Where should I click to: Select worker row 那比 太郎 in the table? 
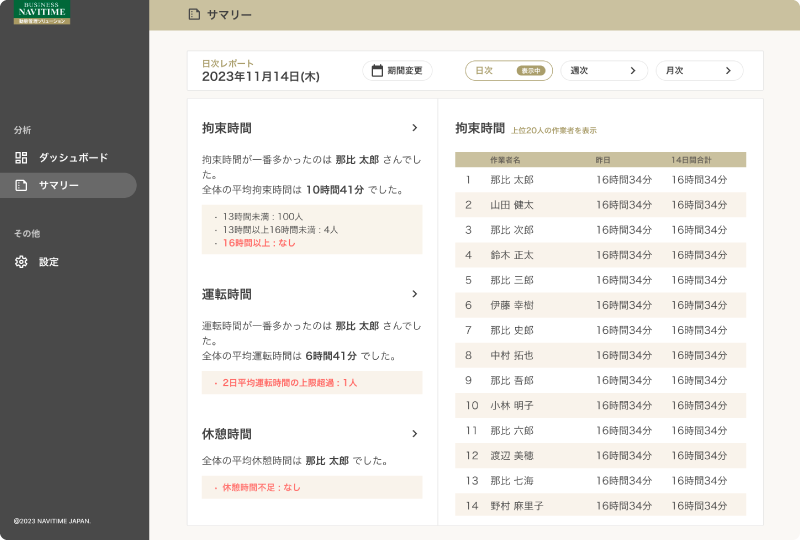click(601, 180)
